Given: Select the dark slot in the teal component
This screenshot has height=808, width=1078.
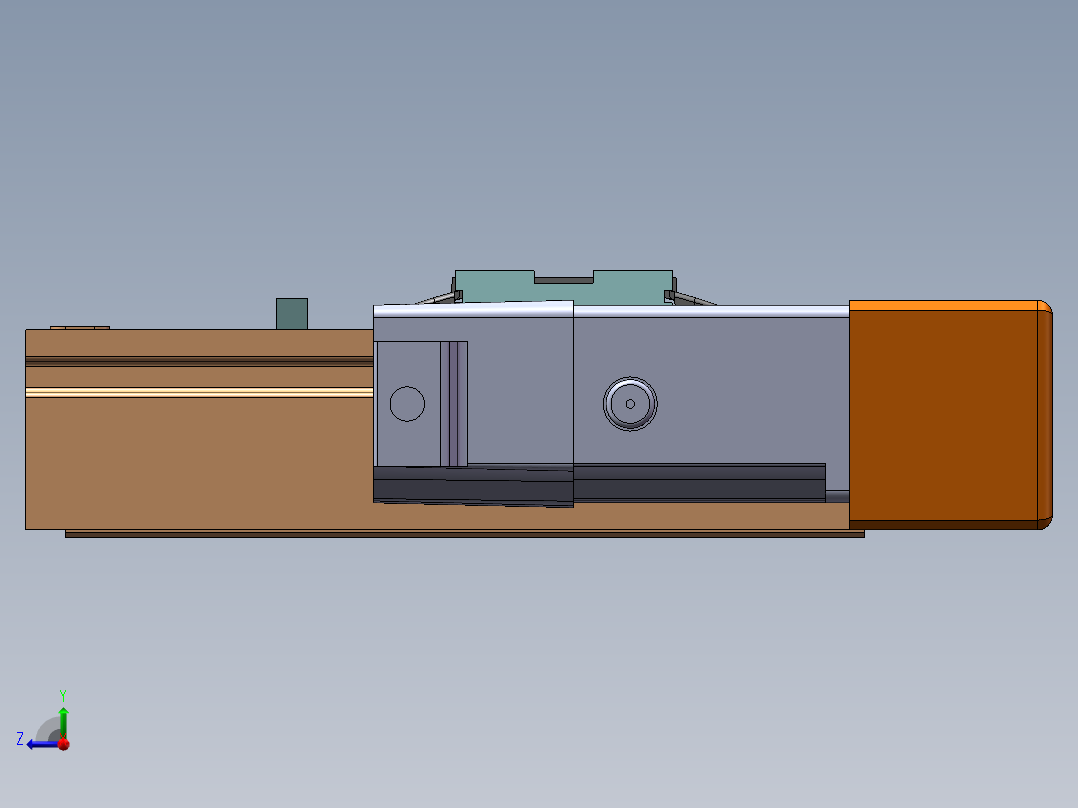Looking at the screenshot, I should click(x=564, y=279).
